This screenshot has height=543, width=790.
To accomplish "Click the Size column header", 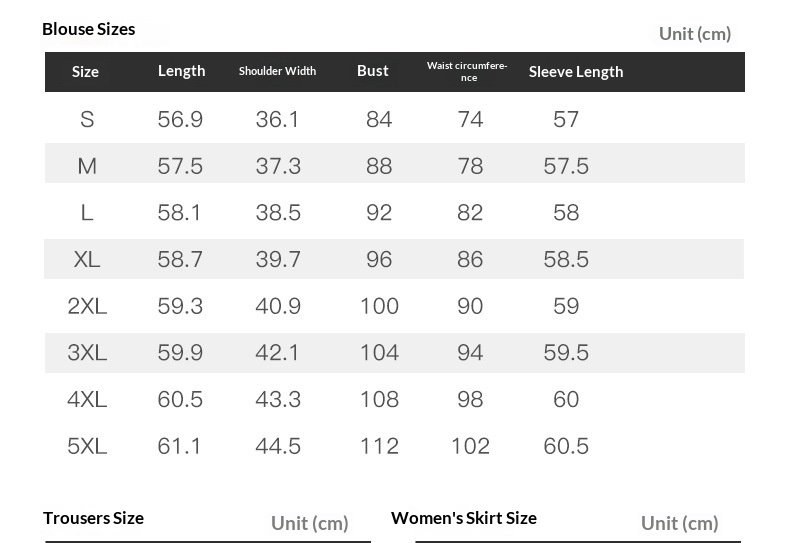I will [86, 72].
